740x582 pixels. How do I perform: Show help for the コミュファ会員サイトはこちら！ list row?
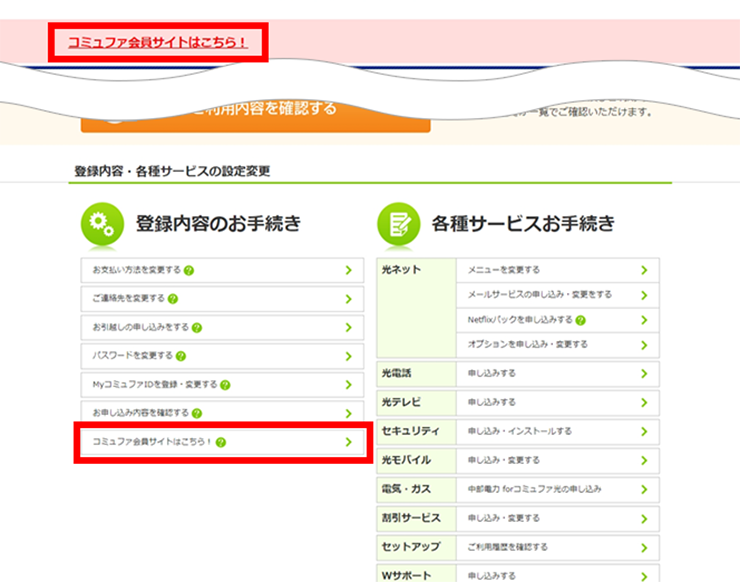(x=220, y=442)
